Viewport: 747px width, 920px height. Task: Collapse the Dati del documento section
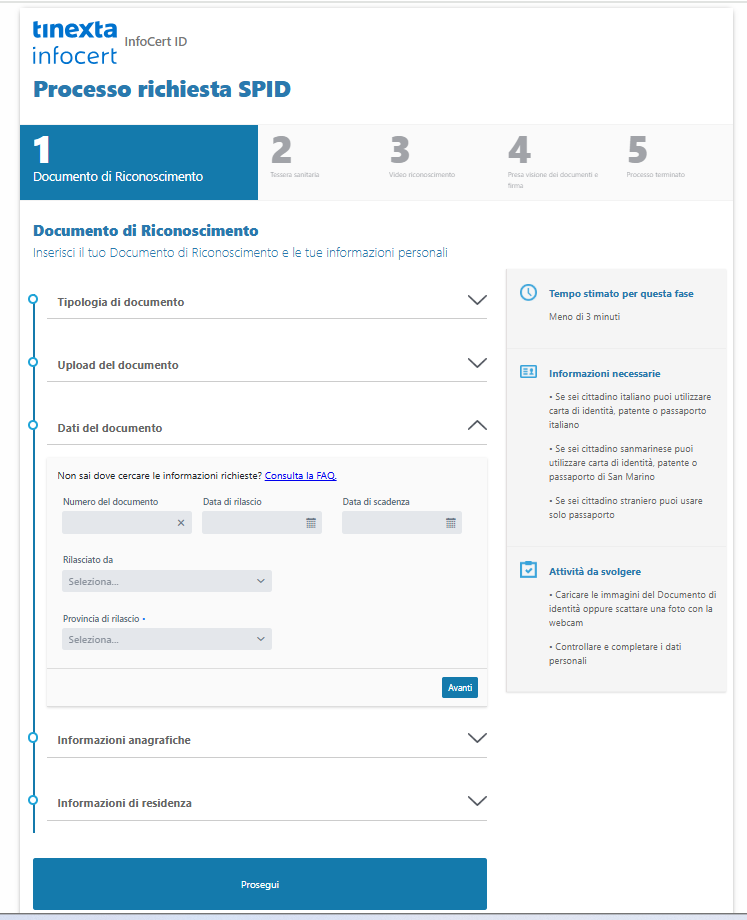[477, 426]
